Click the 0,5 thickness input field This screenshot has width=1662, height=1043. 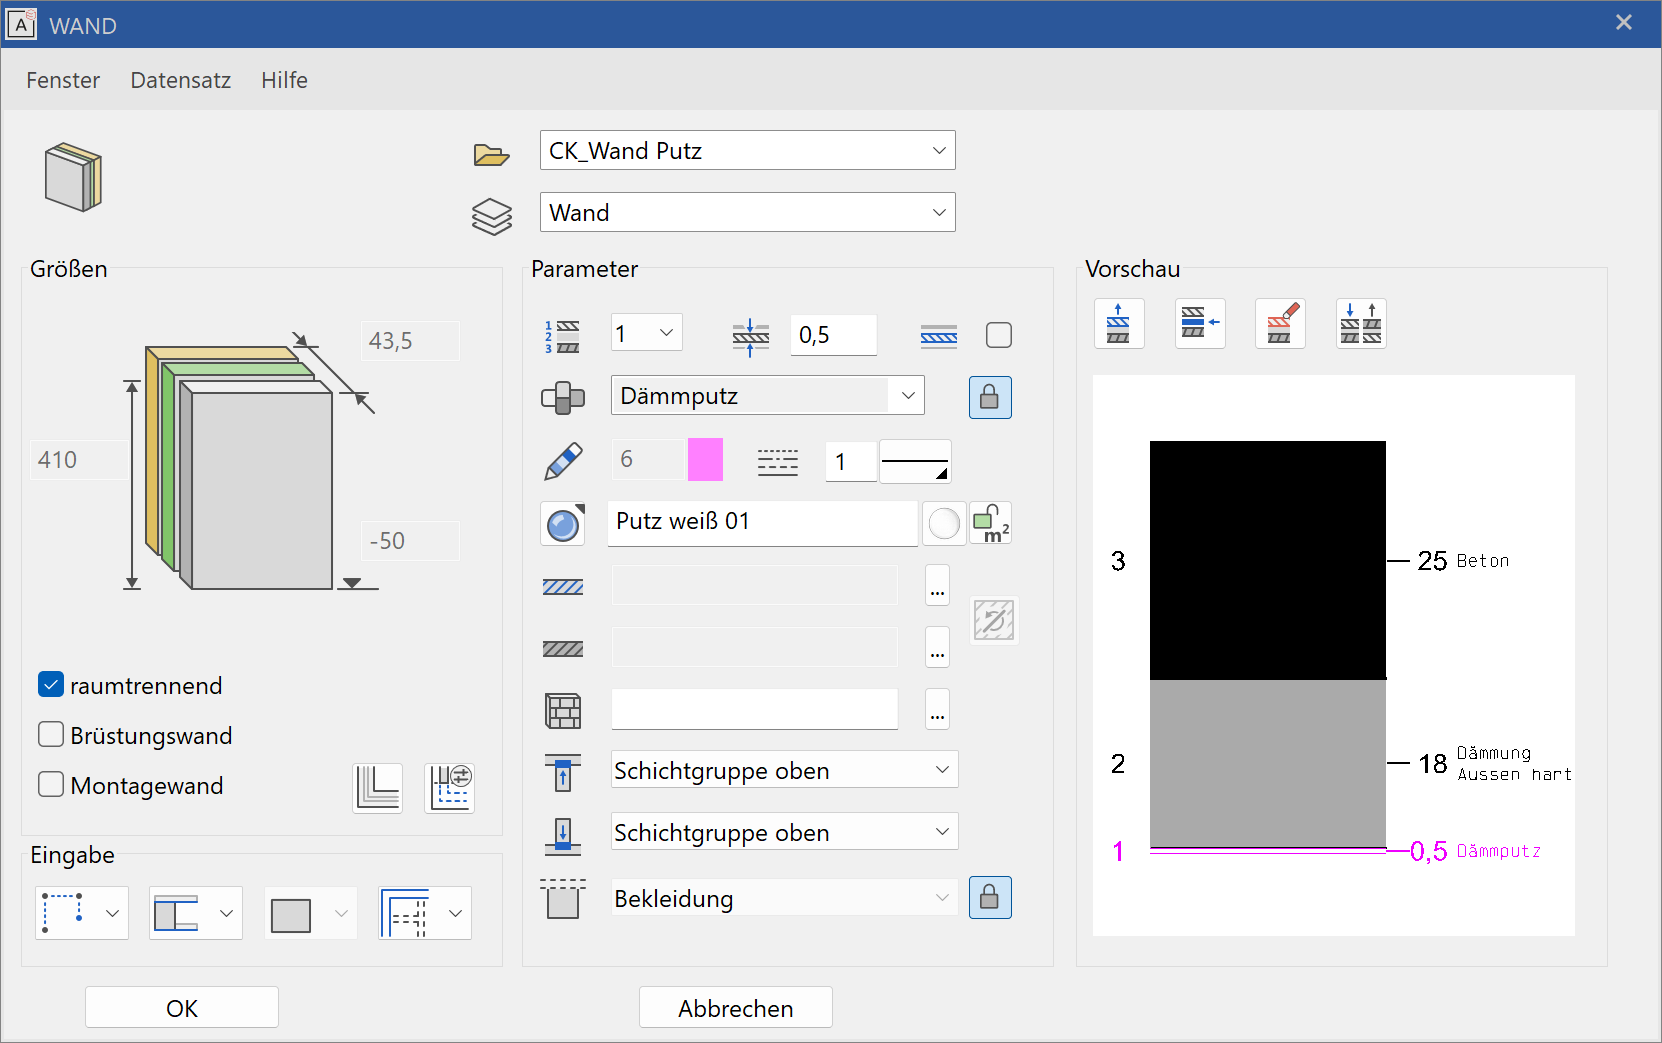click(834, 335)
